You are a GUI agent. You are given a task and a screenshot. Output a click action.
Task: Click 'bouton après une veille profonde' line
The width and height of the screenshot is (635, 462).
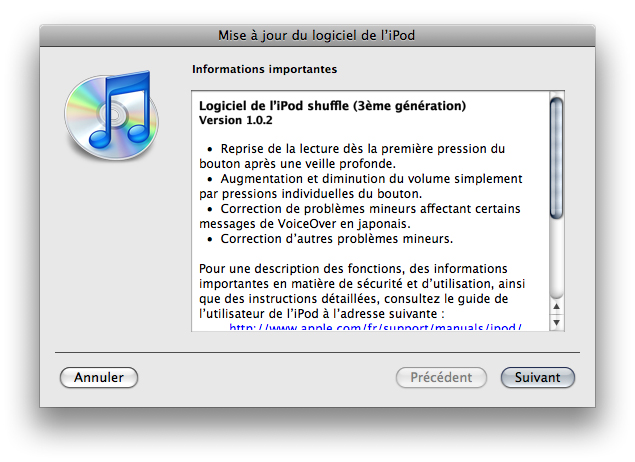298,163
